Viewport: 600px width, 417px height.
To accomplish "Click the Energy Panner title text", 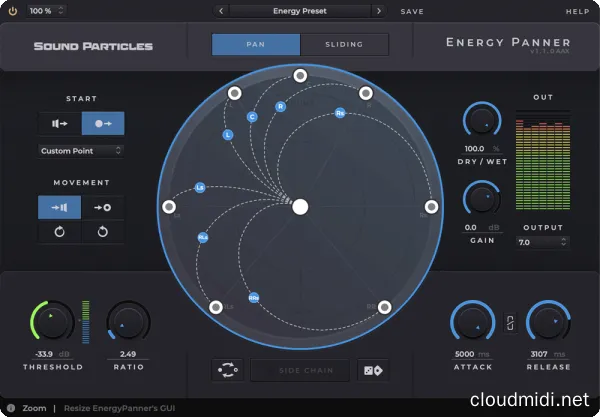I will coord(508,43).
